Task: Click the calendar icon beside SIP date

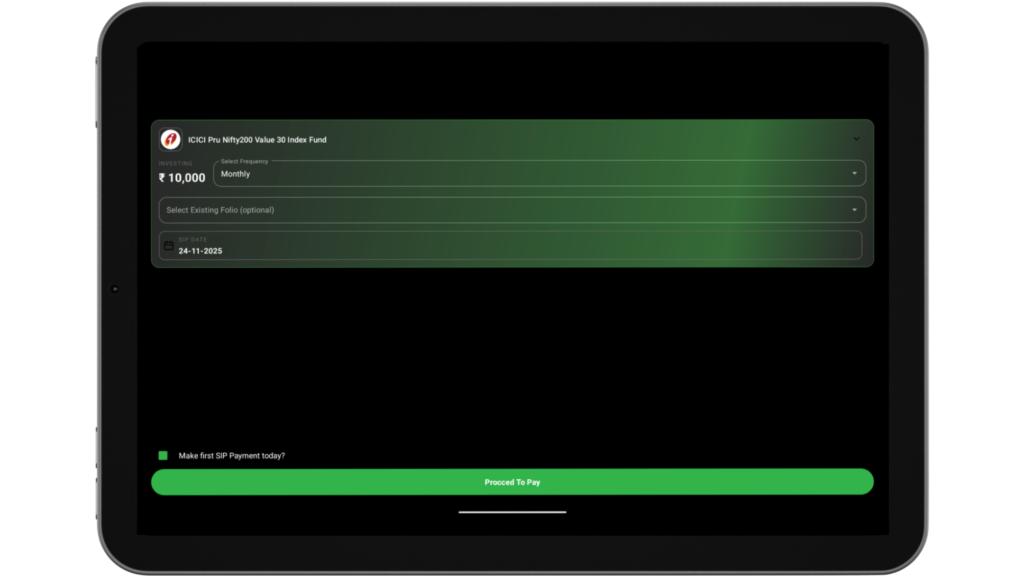Action: [x=169, y=246]
